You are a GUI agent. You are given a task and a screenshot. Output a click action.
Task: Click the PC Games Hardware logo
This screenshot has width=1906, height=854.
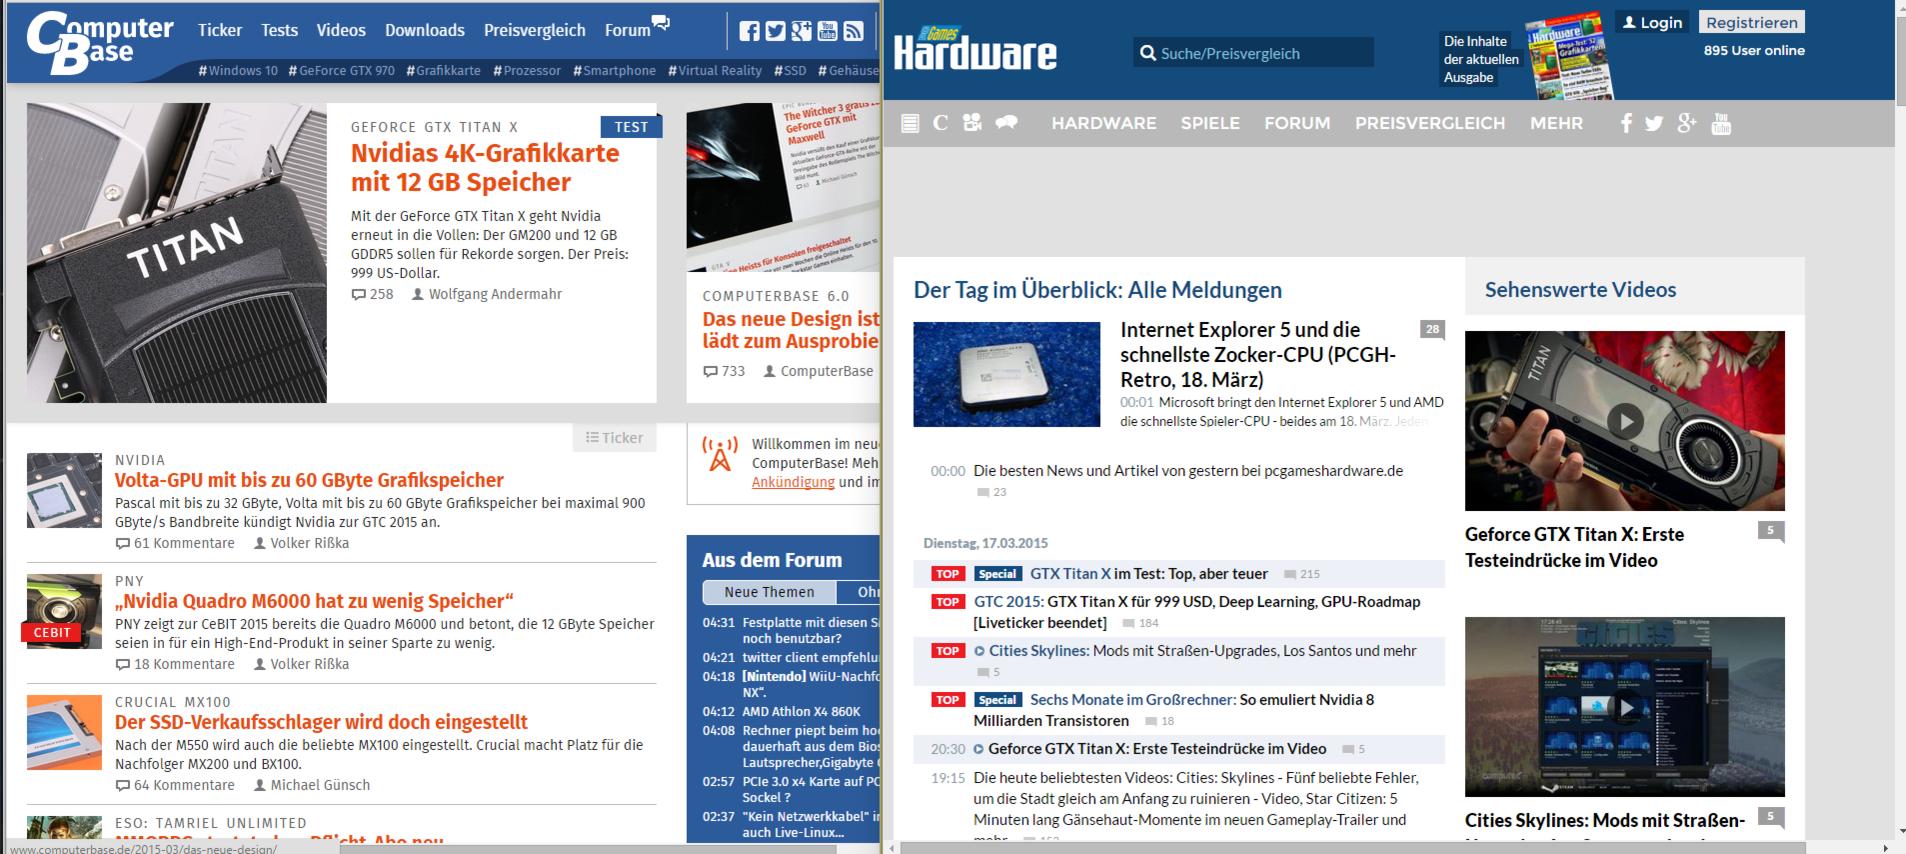point(975,50)
